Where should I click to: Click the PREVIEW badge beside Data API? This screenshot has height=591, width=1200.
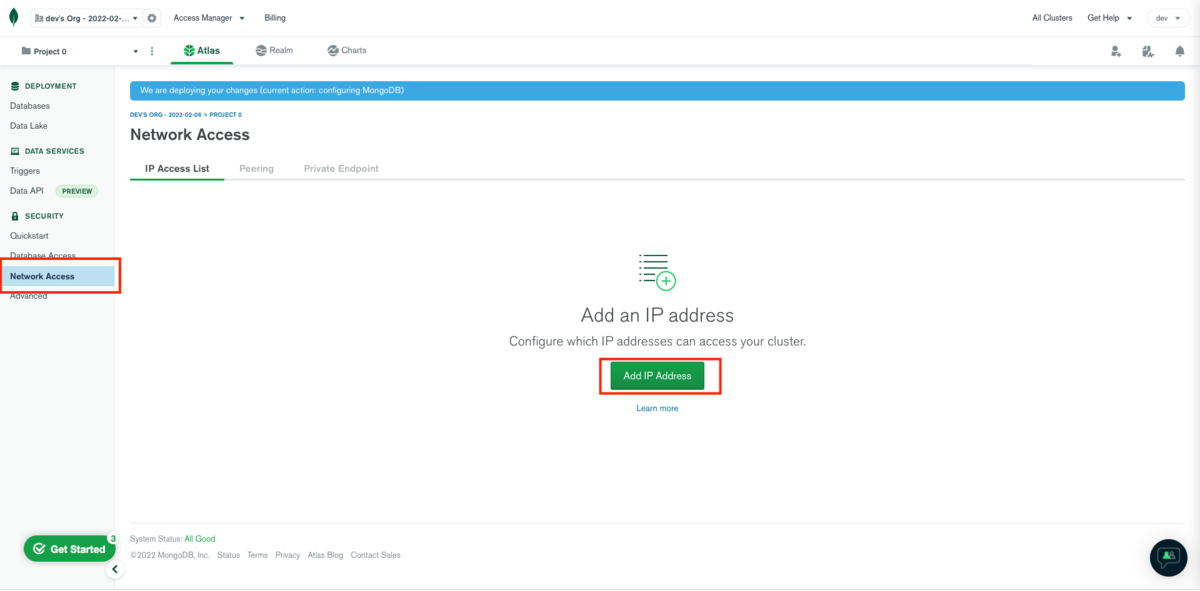(77, 191)
